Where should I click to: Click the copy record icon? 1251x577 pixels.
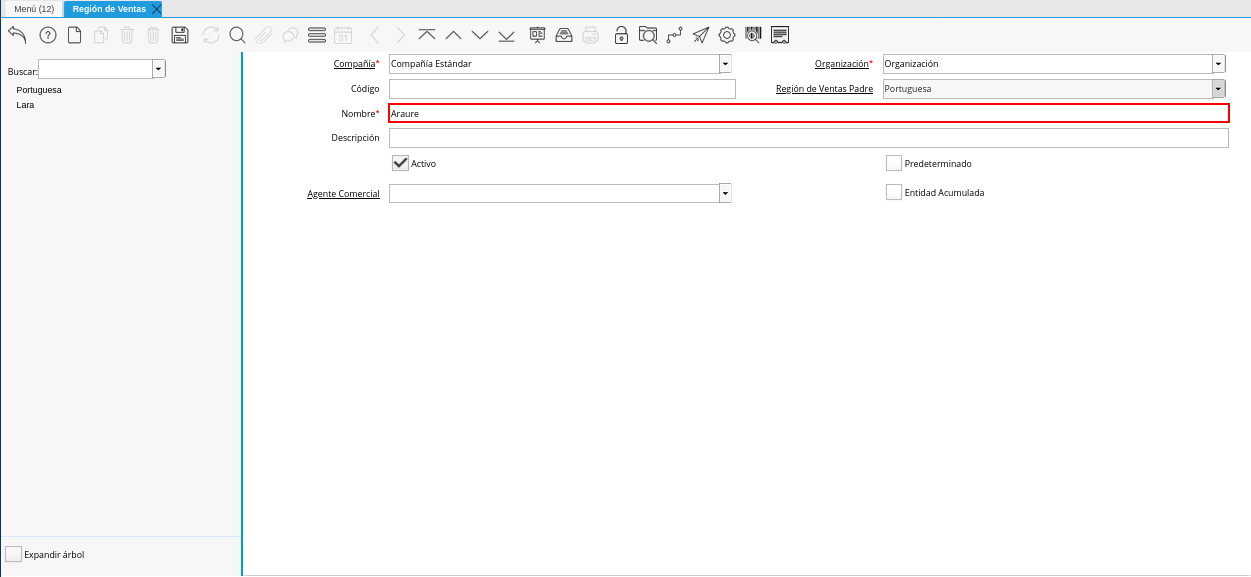(x=101, y=35)
